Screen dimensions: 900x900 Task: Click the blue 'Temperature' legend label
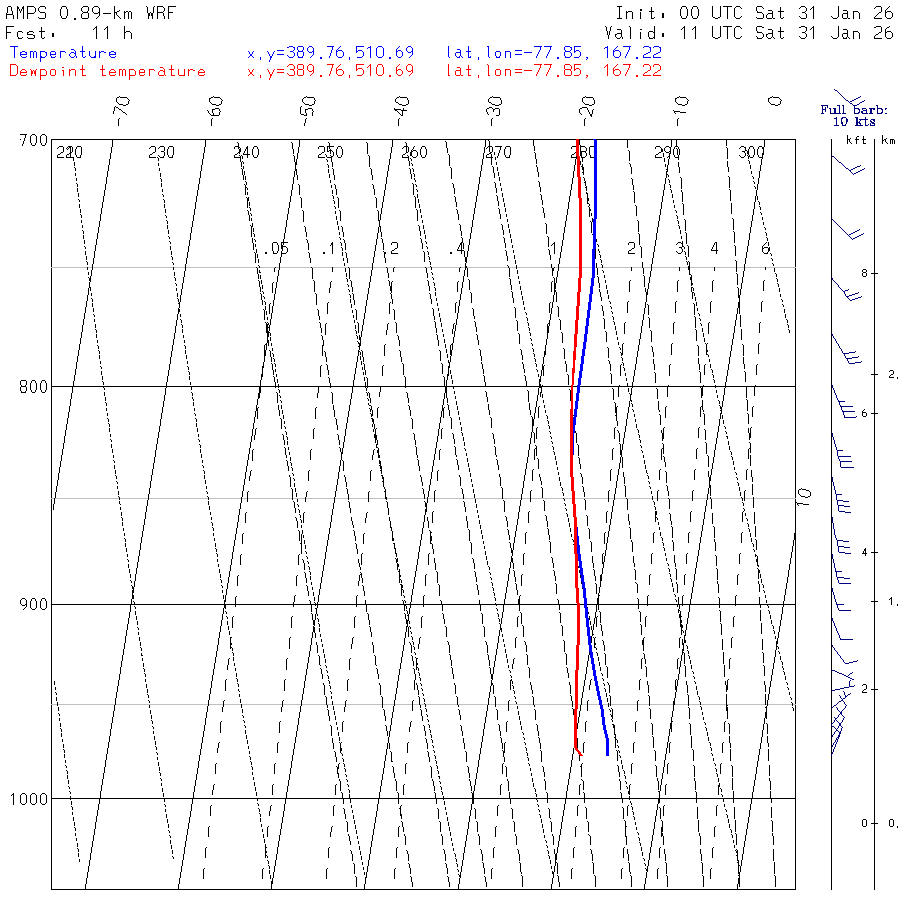(63, 53)
